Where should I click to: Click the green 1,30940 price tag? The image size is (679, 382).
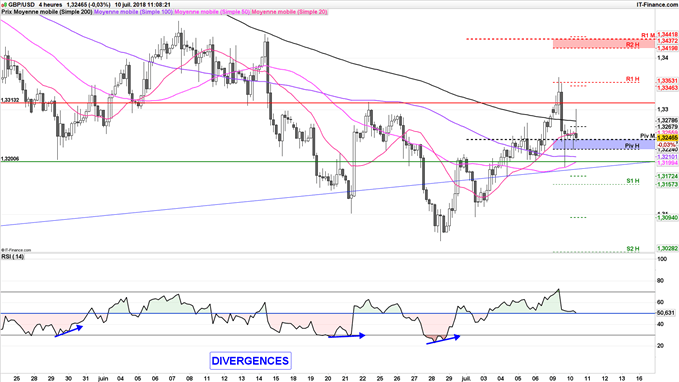(667, 218)
